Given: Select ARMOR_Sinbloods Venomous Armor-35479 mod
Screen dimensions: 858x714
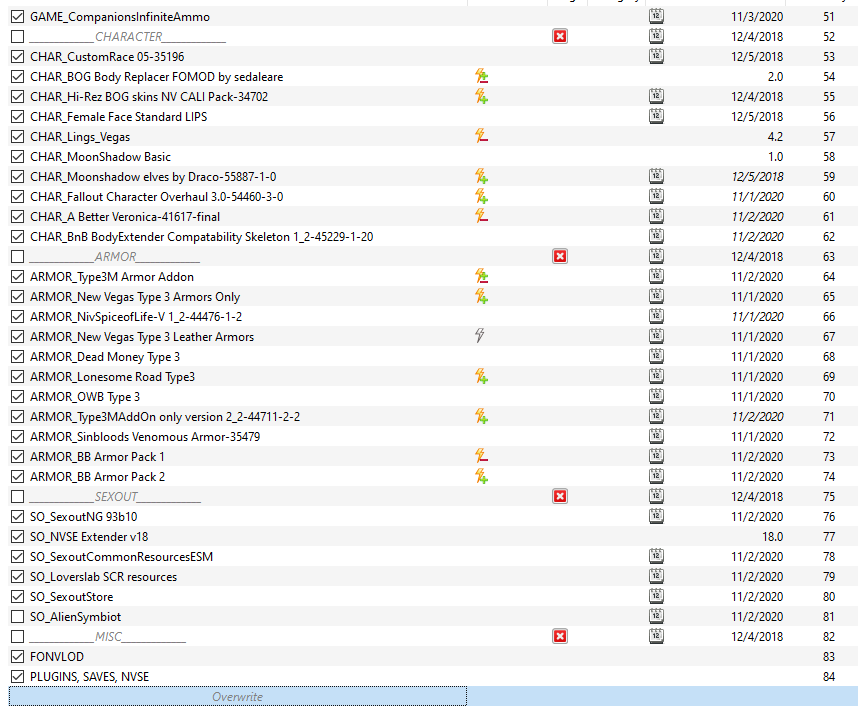Looking at the screenshot, I should point(145,437).
